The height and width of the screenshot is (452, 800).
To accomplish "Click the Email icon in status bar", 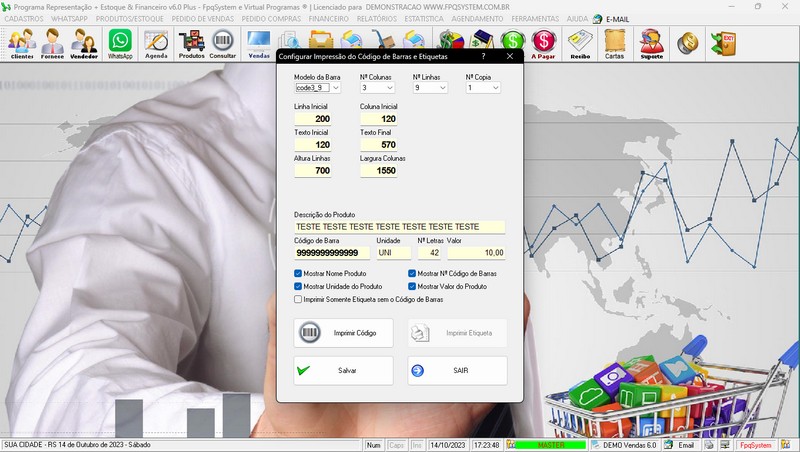I will click(668, 445).
